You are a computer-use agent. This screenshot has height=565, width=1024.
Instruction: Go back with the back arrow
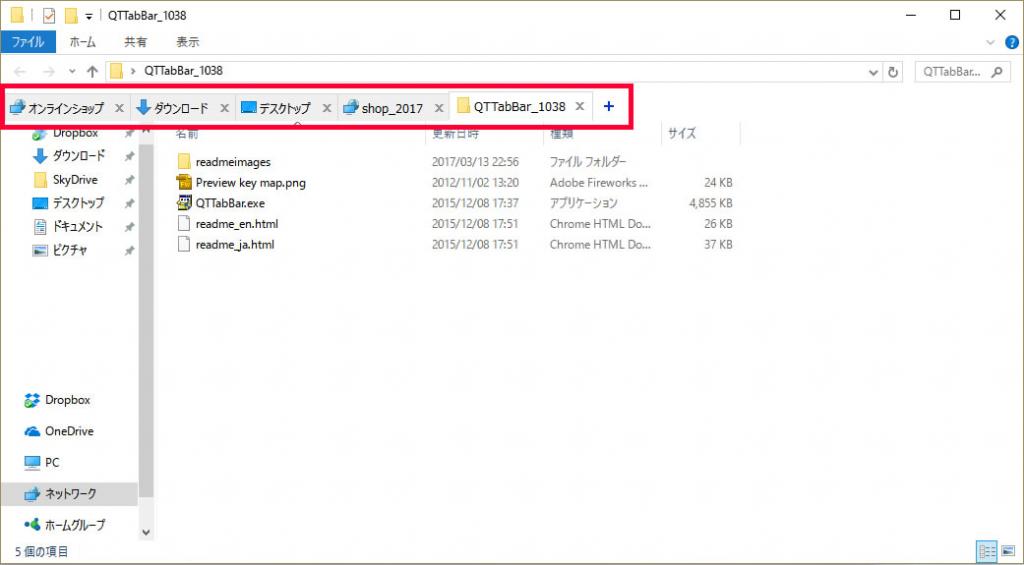[x=20, y=72]
